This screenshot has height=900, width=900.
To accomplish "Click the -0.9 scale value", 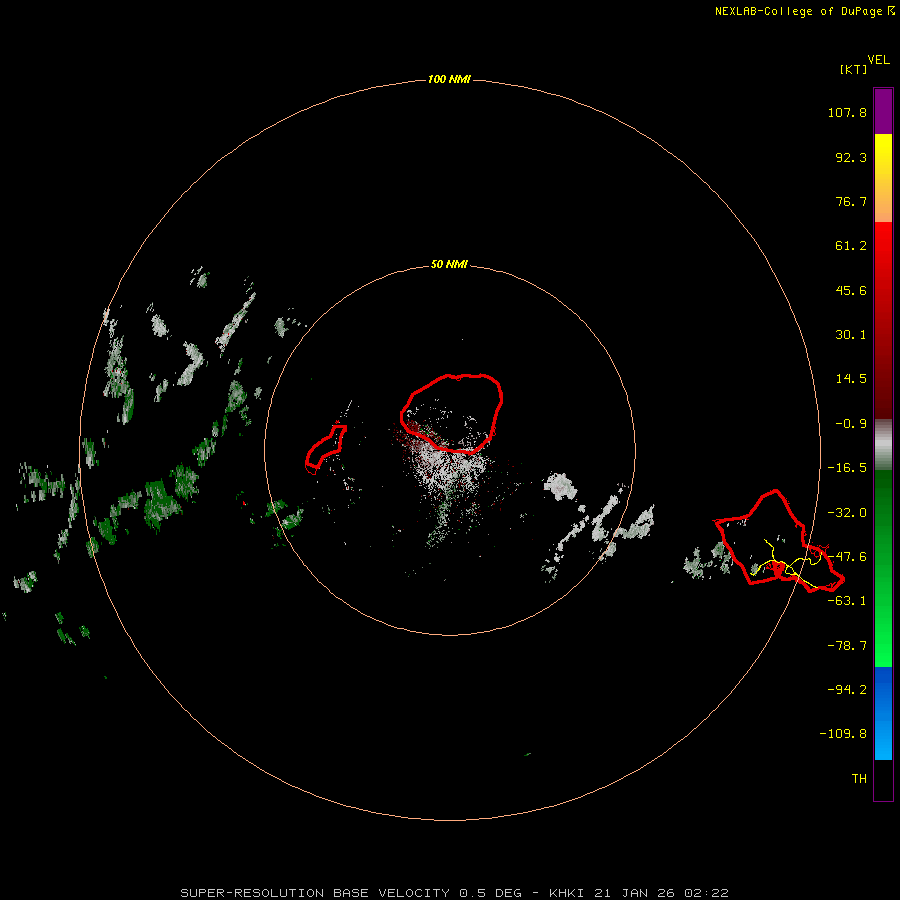I will [851, 424].
